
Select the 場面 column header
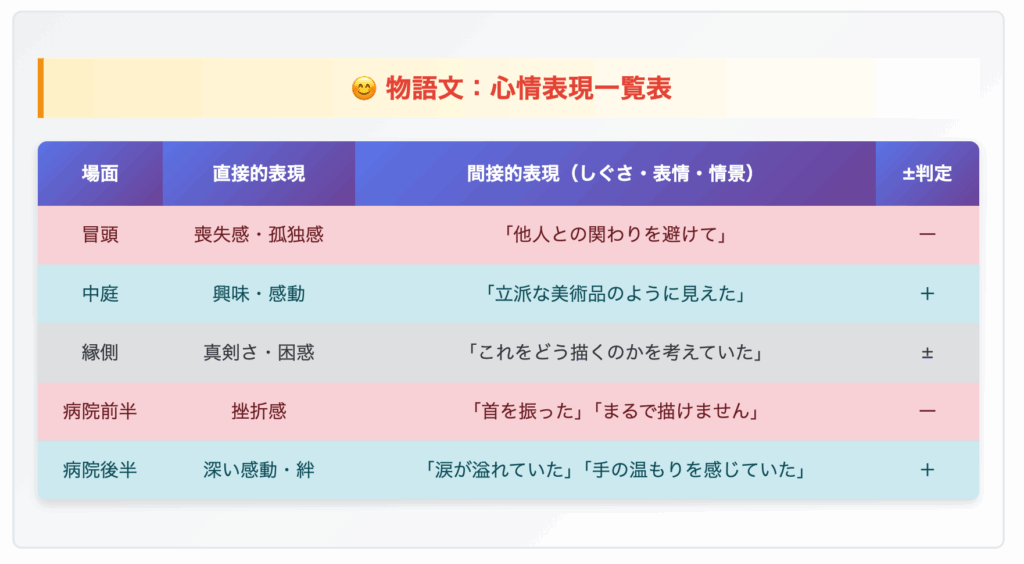[100, 174]
